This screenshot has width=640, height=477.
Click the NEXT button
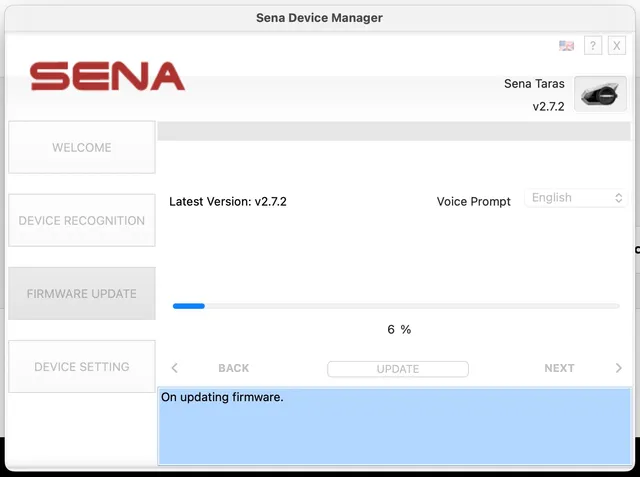tap(559, 368)
